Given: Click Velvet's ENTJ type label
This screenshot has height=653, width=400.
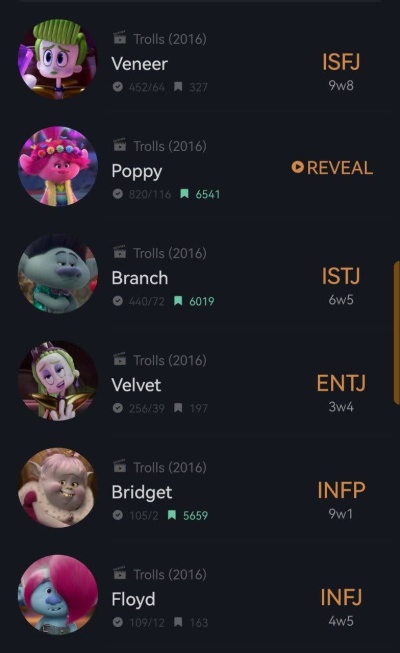Looking at the screenshot, I should 341,383.
